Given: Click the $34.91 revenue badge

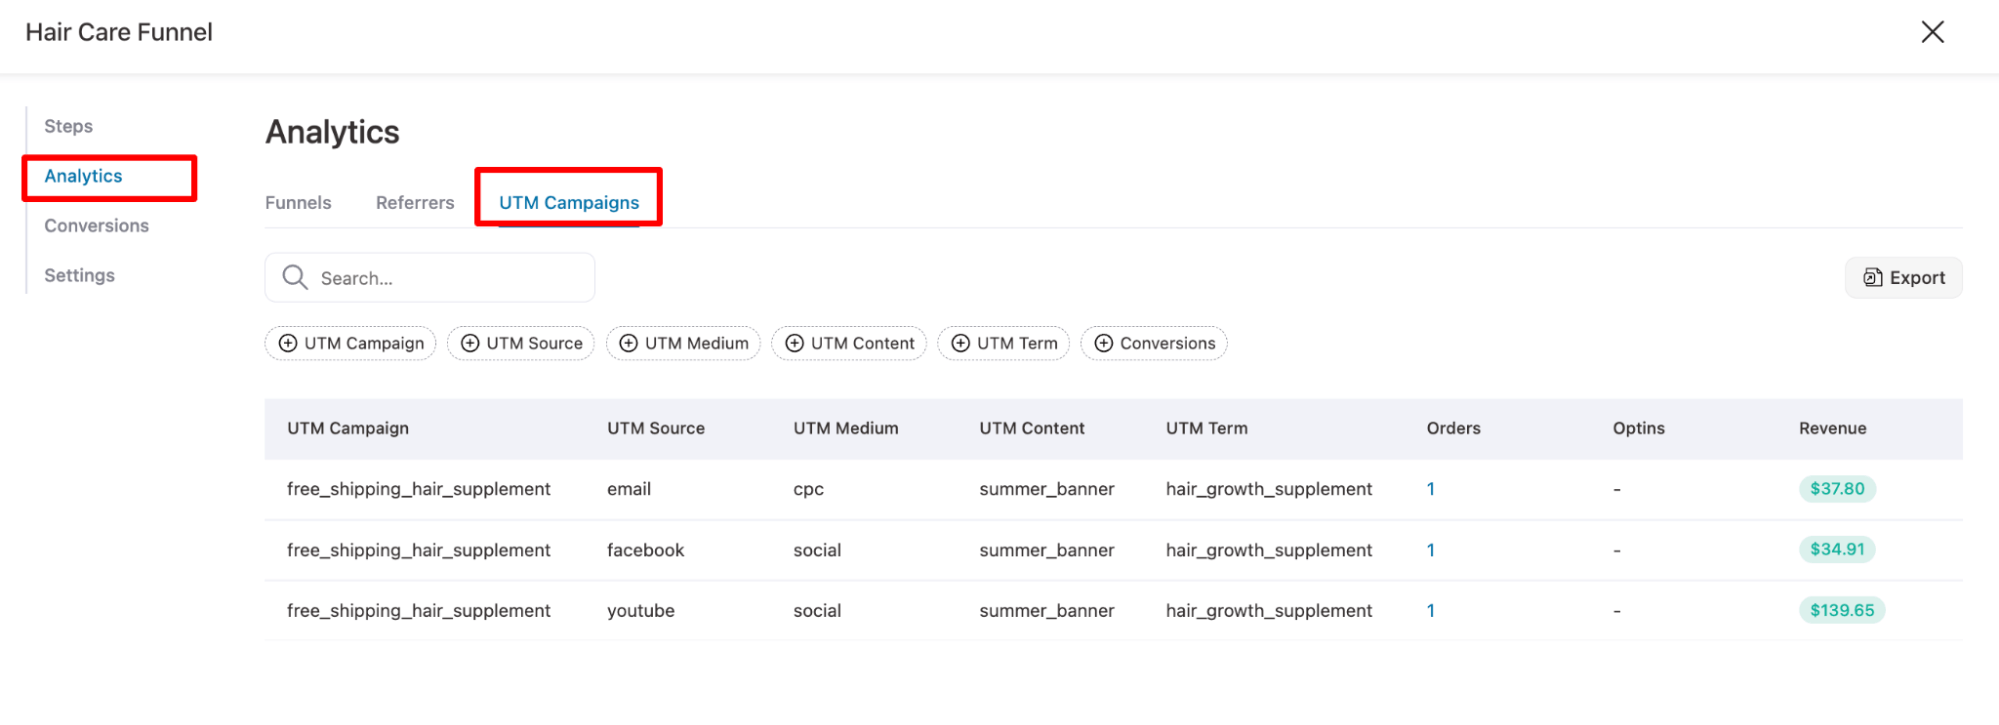Looking at the screenshot, I should coord(1837,549).
